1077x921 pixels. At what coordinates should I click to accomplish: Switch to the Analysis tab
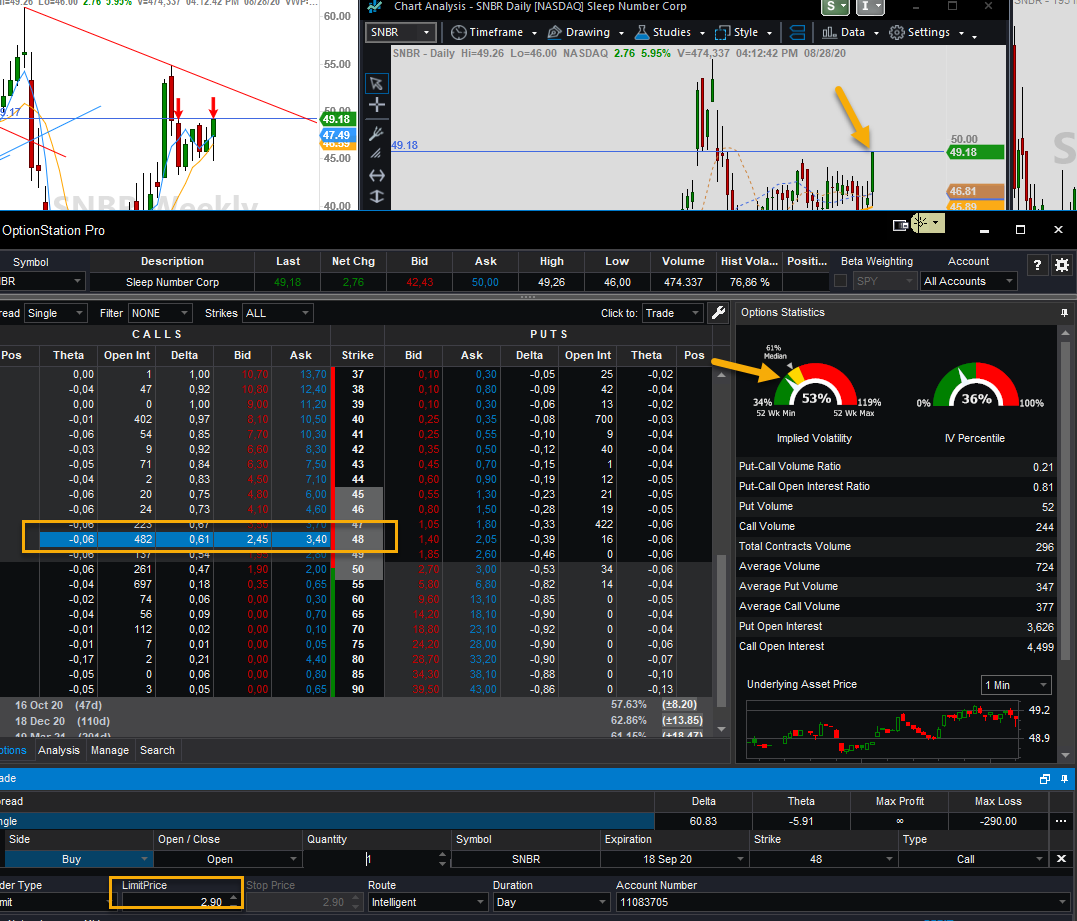59,750
